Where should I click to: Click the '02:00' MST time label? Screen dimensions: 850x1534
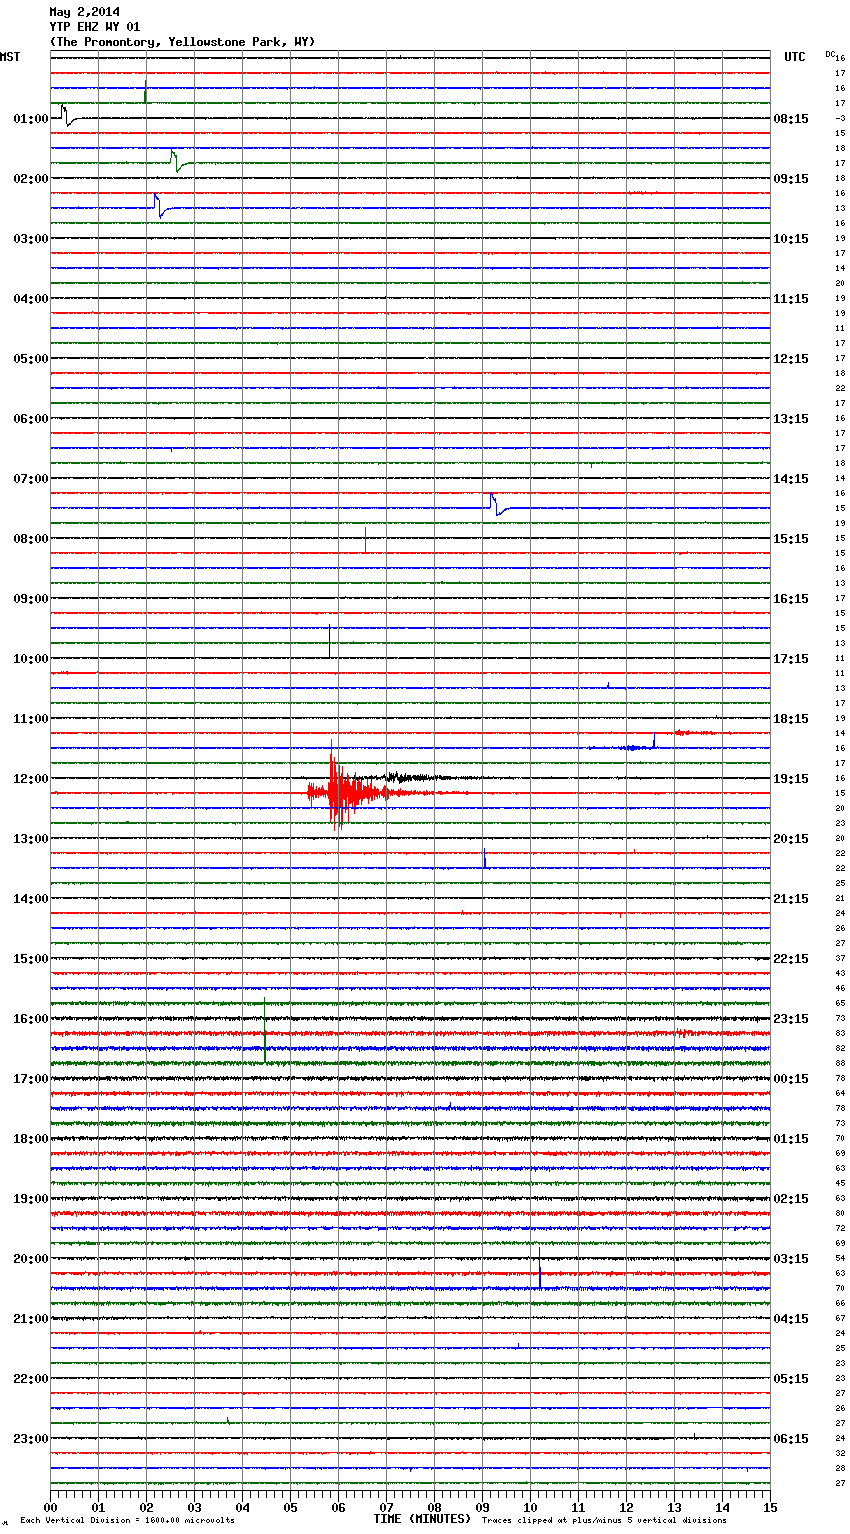tap(30, 179)
